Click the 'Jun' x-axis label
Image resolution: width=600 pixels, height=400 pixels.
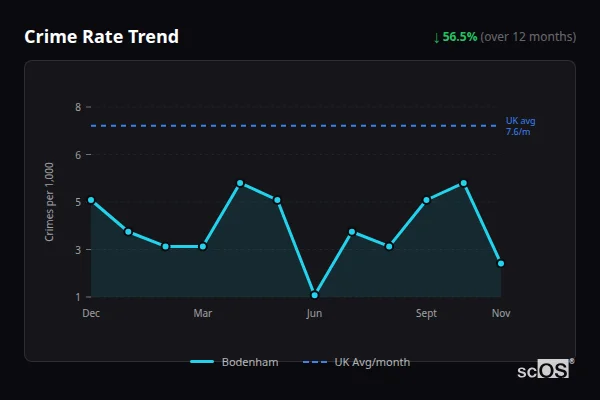pos(314,313)
